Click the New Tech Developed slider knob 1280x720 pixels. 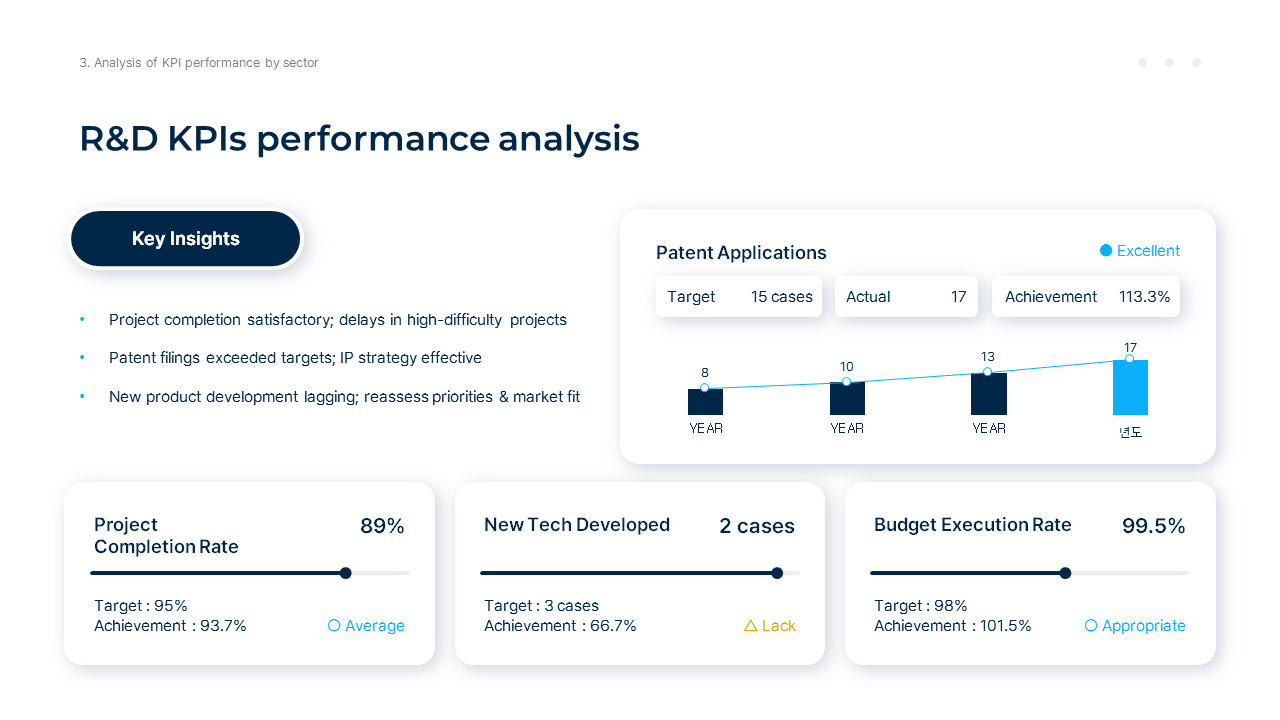click(x=777, y=573)
